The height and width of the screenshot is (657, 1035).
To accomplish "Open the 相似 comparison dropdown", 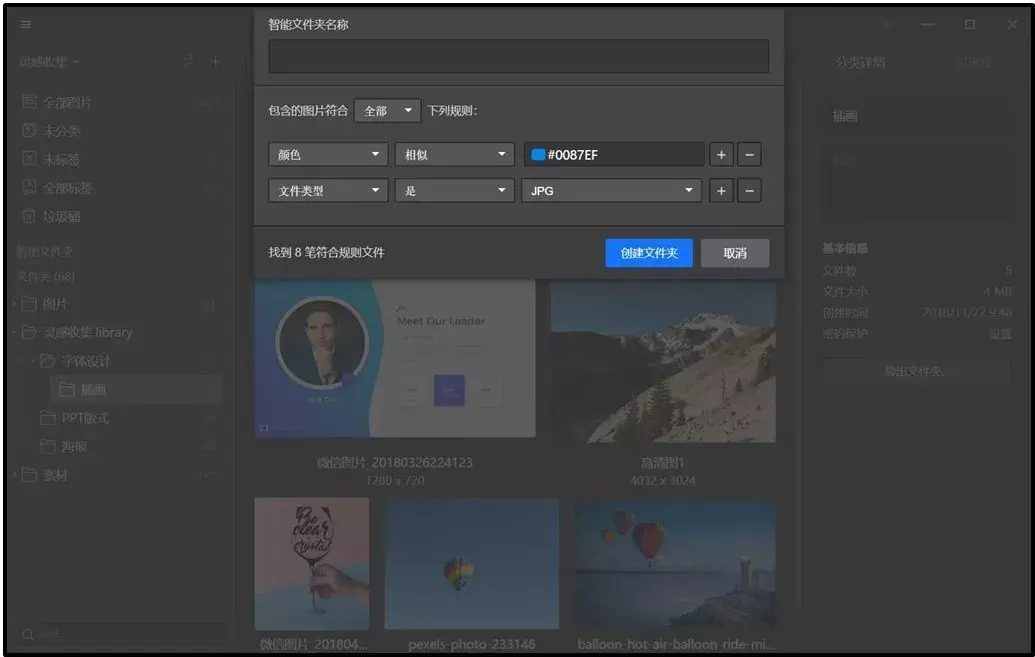I will click(454, 155).
